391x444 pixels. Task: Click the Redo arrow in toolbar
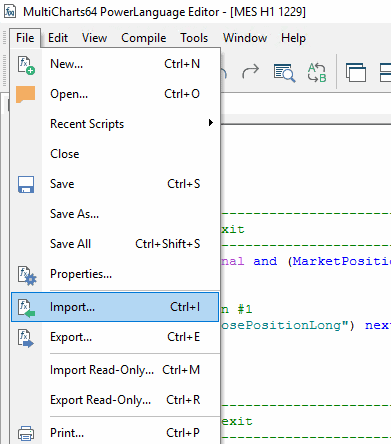tap(250, 71)
